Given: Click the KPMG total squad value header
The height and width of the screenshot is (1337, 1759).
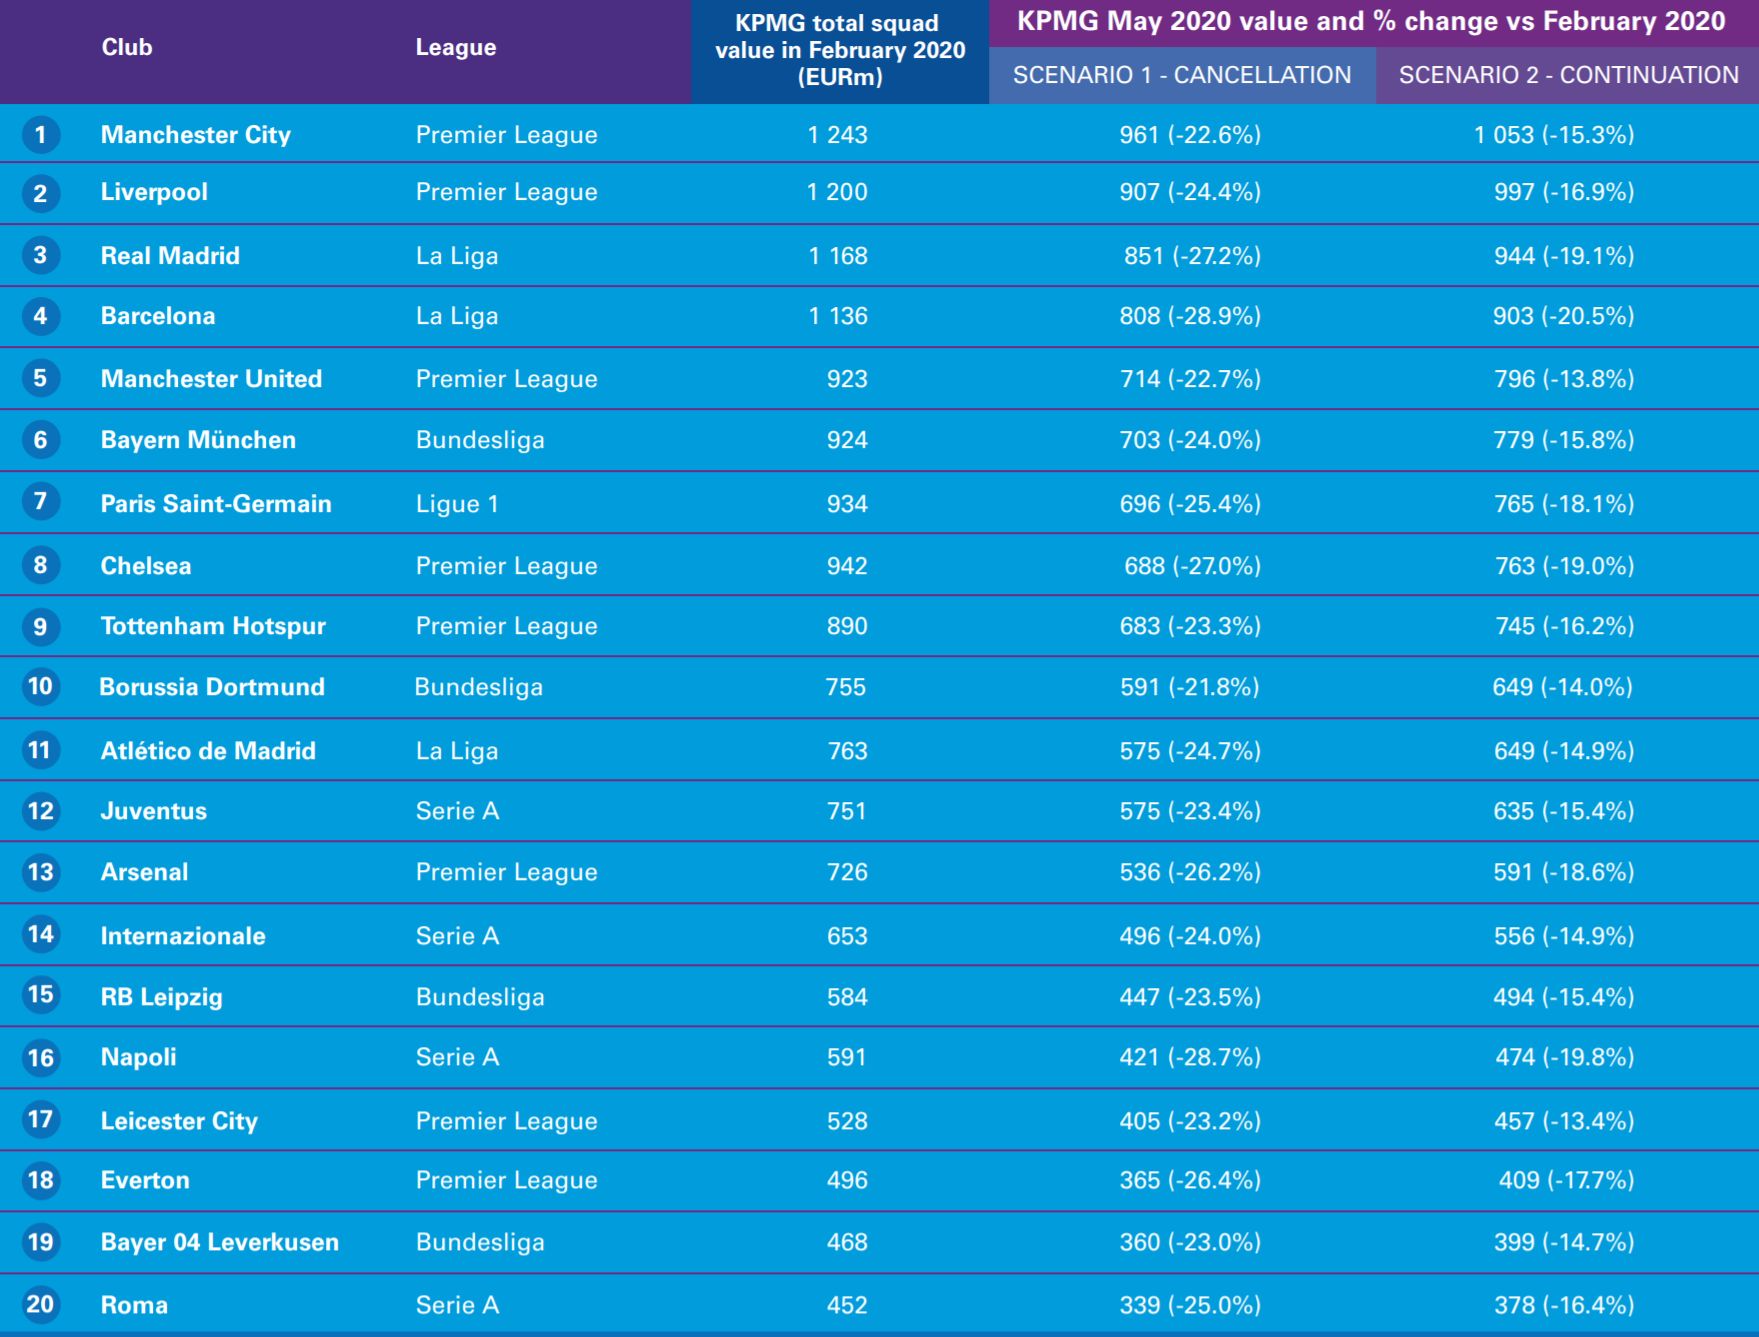Looking at the screenshot, I should tap(840, 50).
